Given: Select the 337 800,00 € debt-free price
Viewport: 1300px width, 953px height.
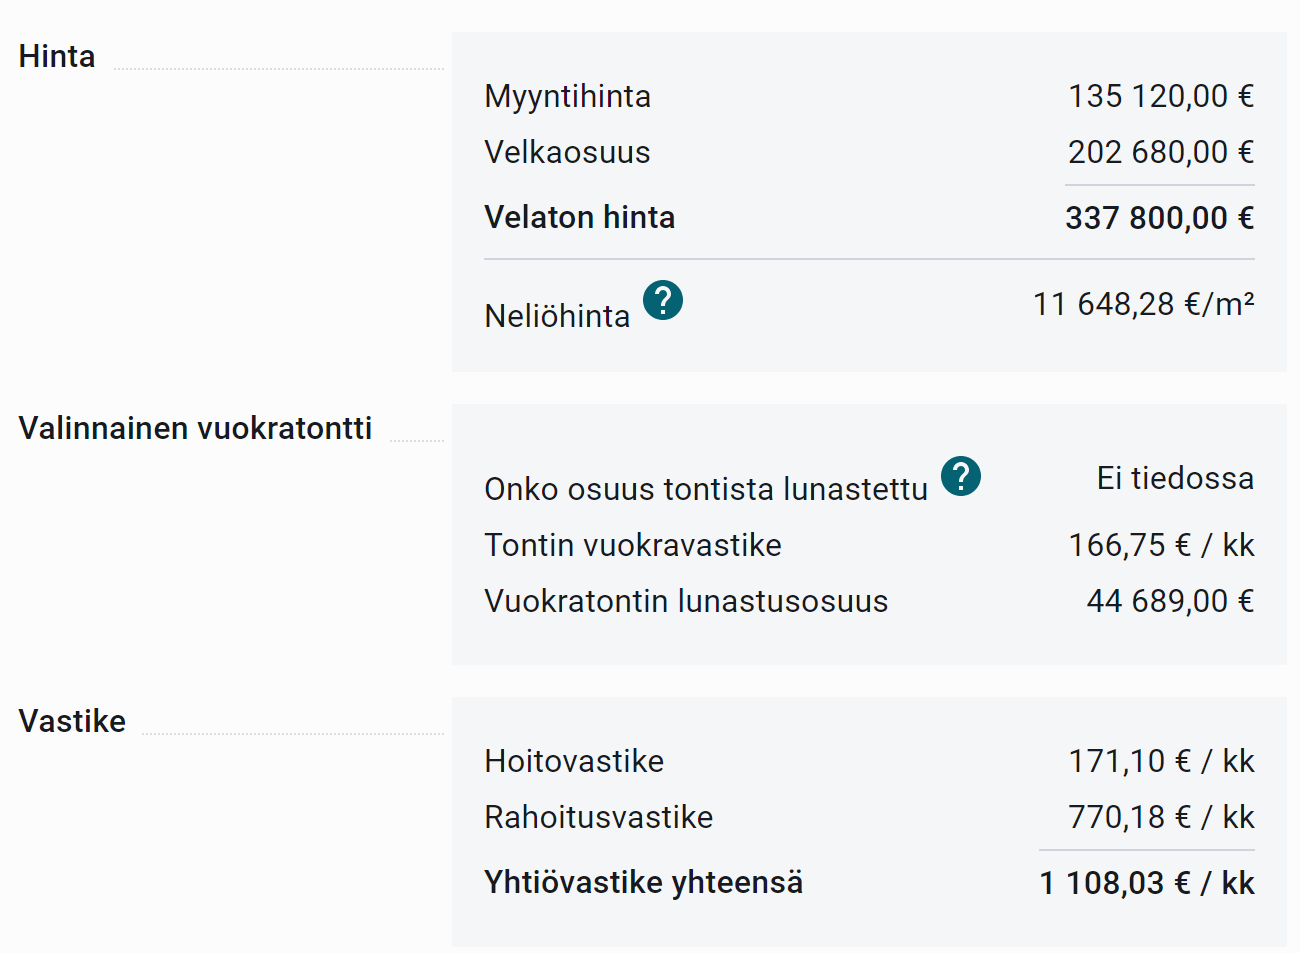Looking at the screenshot, I should (1159, 218).
